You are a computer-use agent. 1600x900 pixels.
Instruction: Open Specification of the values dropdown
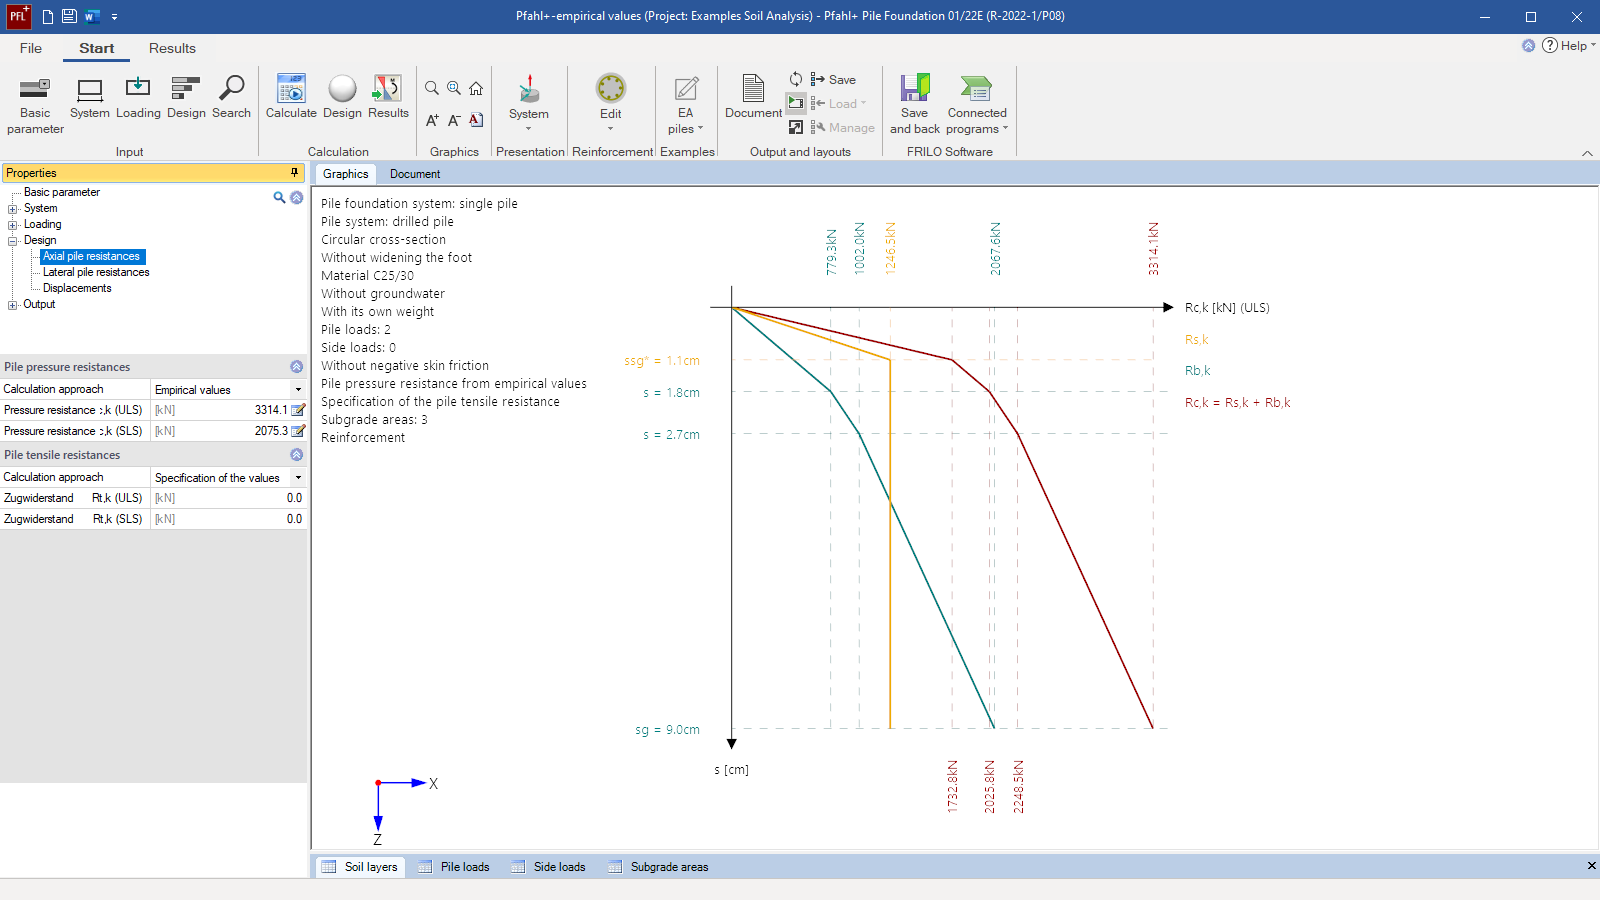tap(298, 477)
